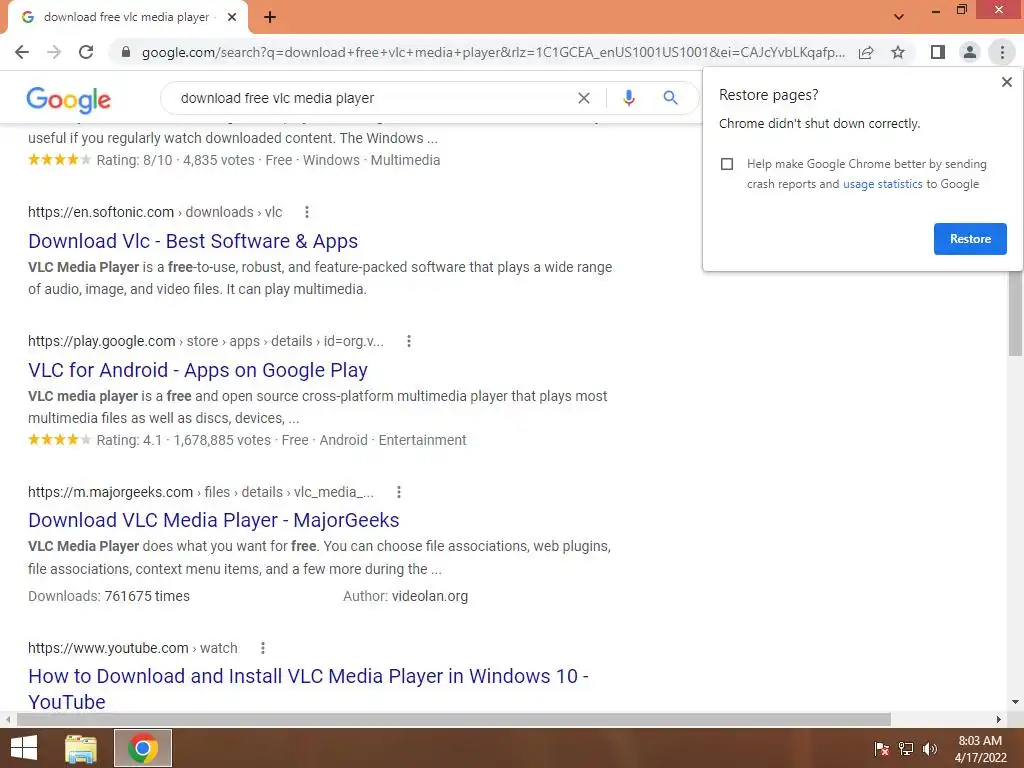Check the crash reports sending checkbox
The height and width of the screenshot is (768, 1024).
pyautogui.click(x=727, y=164)
